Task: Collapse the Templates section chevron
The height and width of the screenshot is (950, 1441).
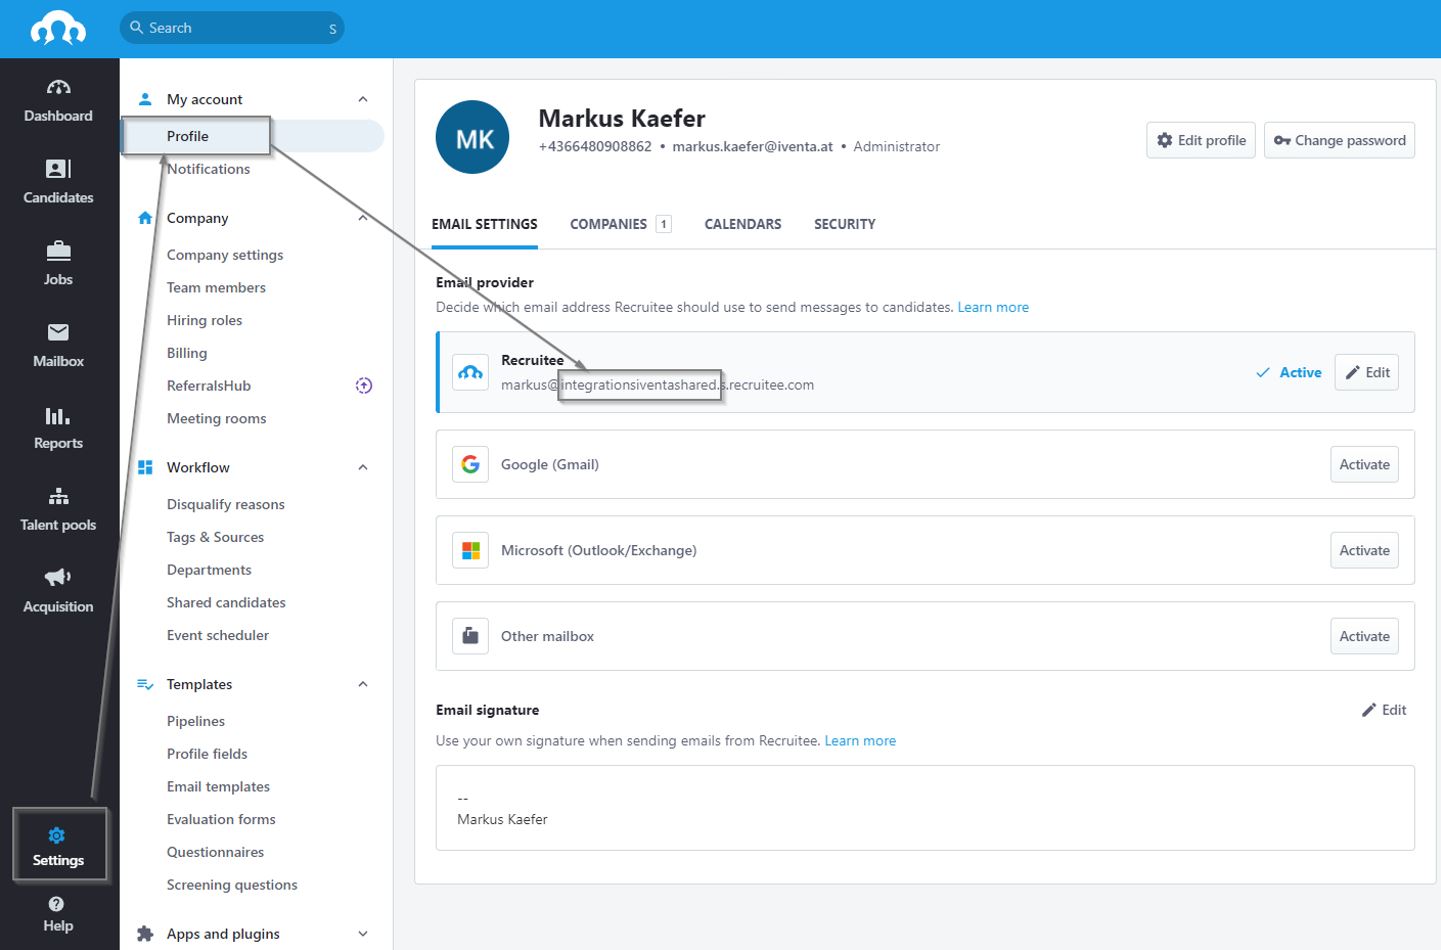Action: coord(363,684)
